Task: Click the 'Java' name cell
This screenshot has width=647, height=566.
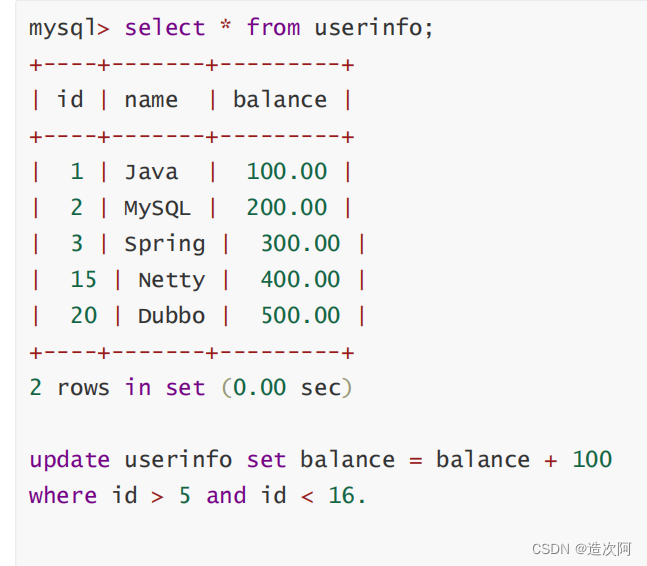Action: (151, 171)
